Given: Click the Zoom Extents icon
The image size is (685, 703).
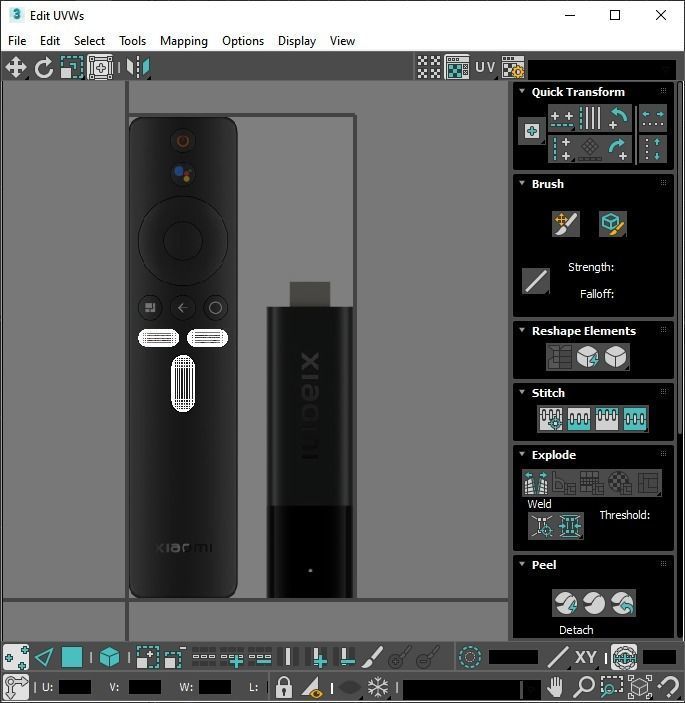Looking at the screenshot, I should 640,686.
